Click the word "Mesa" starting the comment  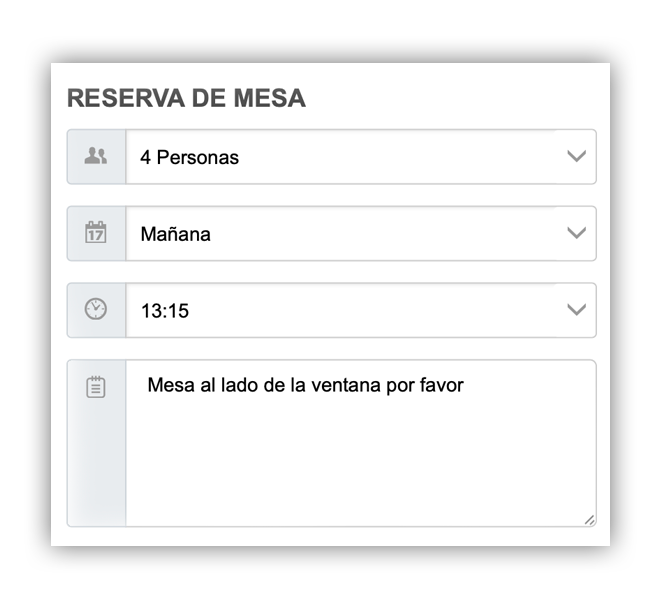(x=168, y=385)
